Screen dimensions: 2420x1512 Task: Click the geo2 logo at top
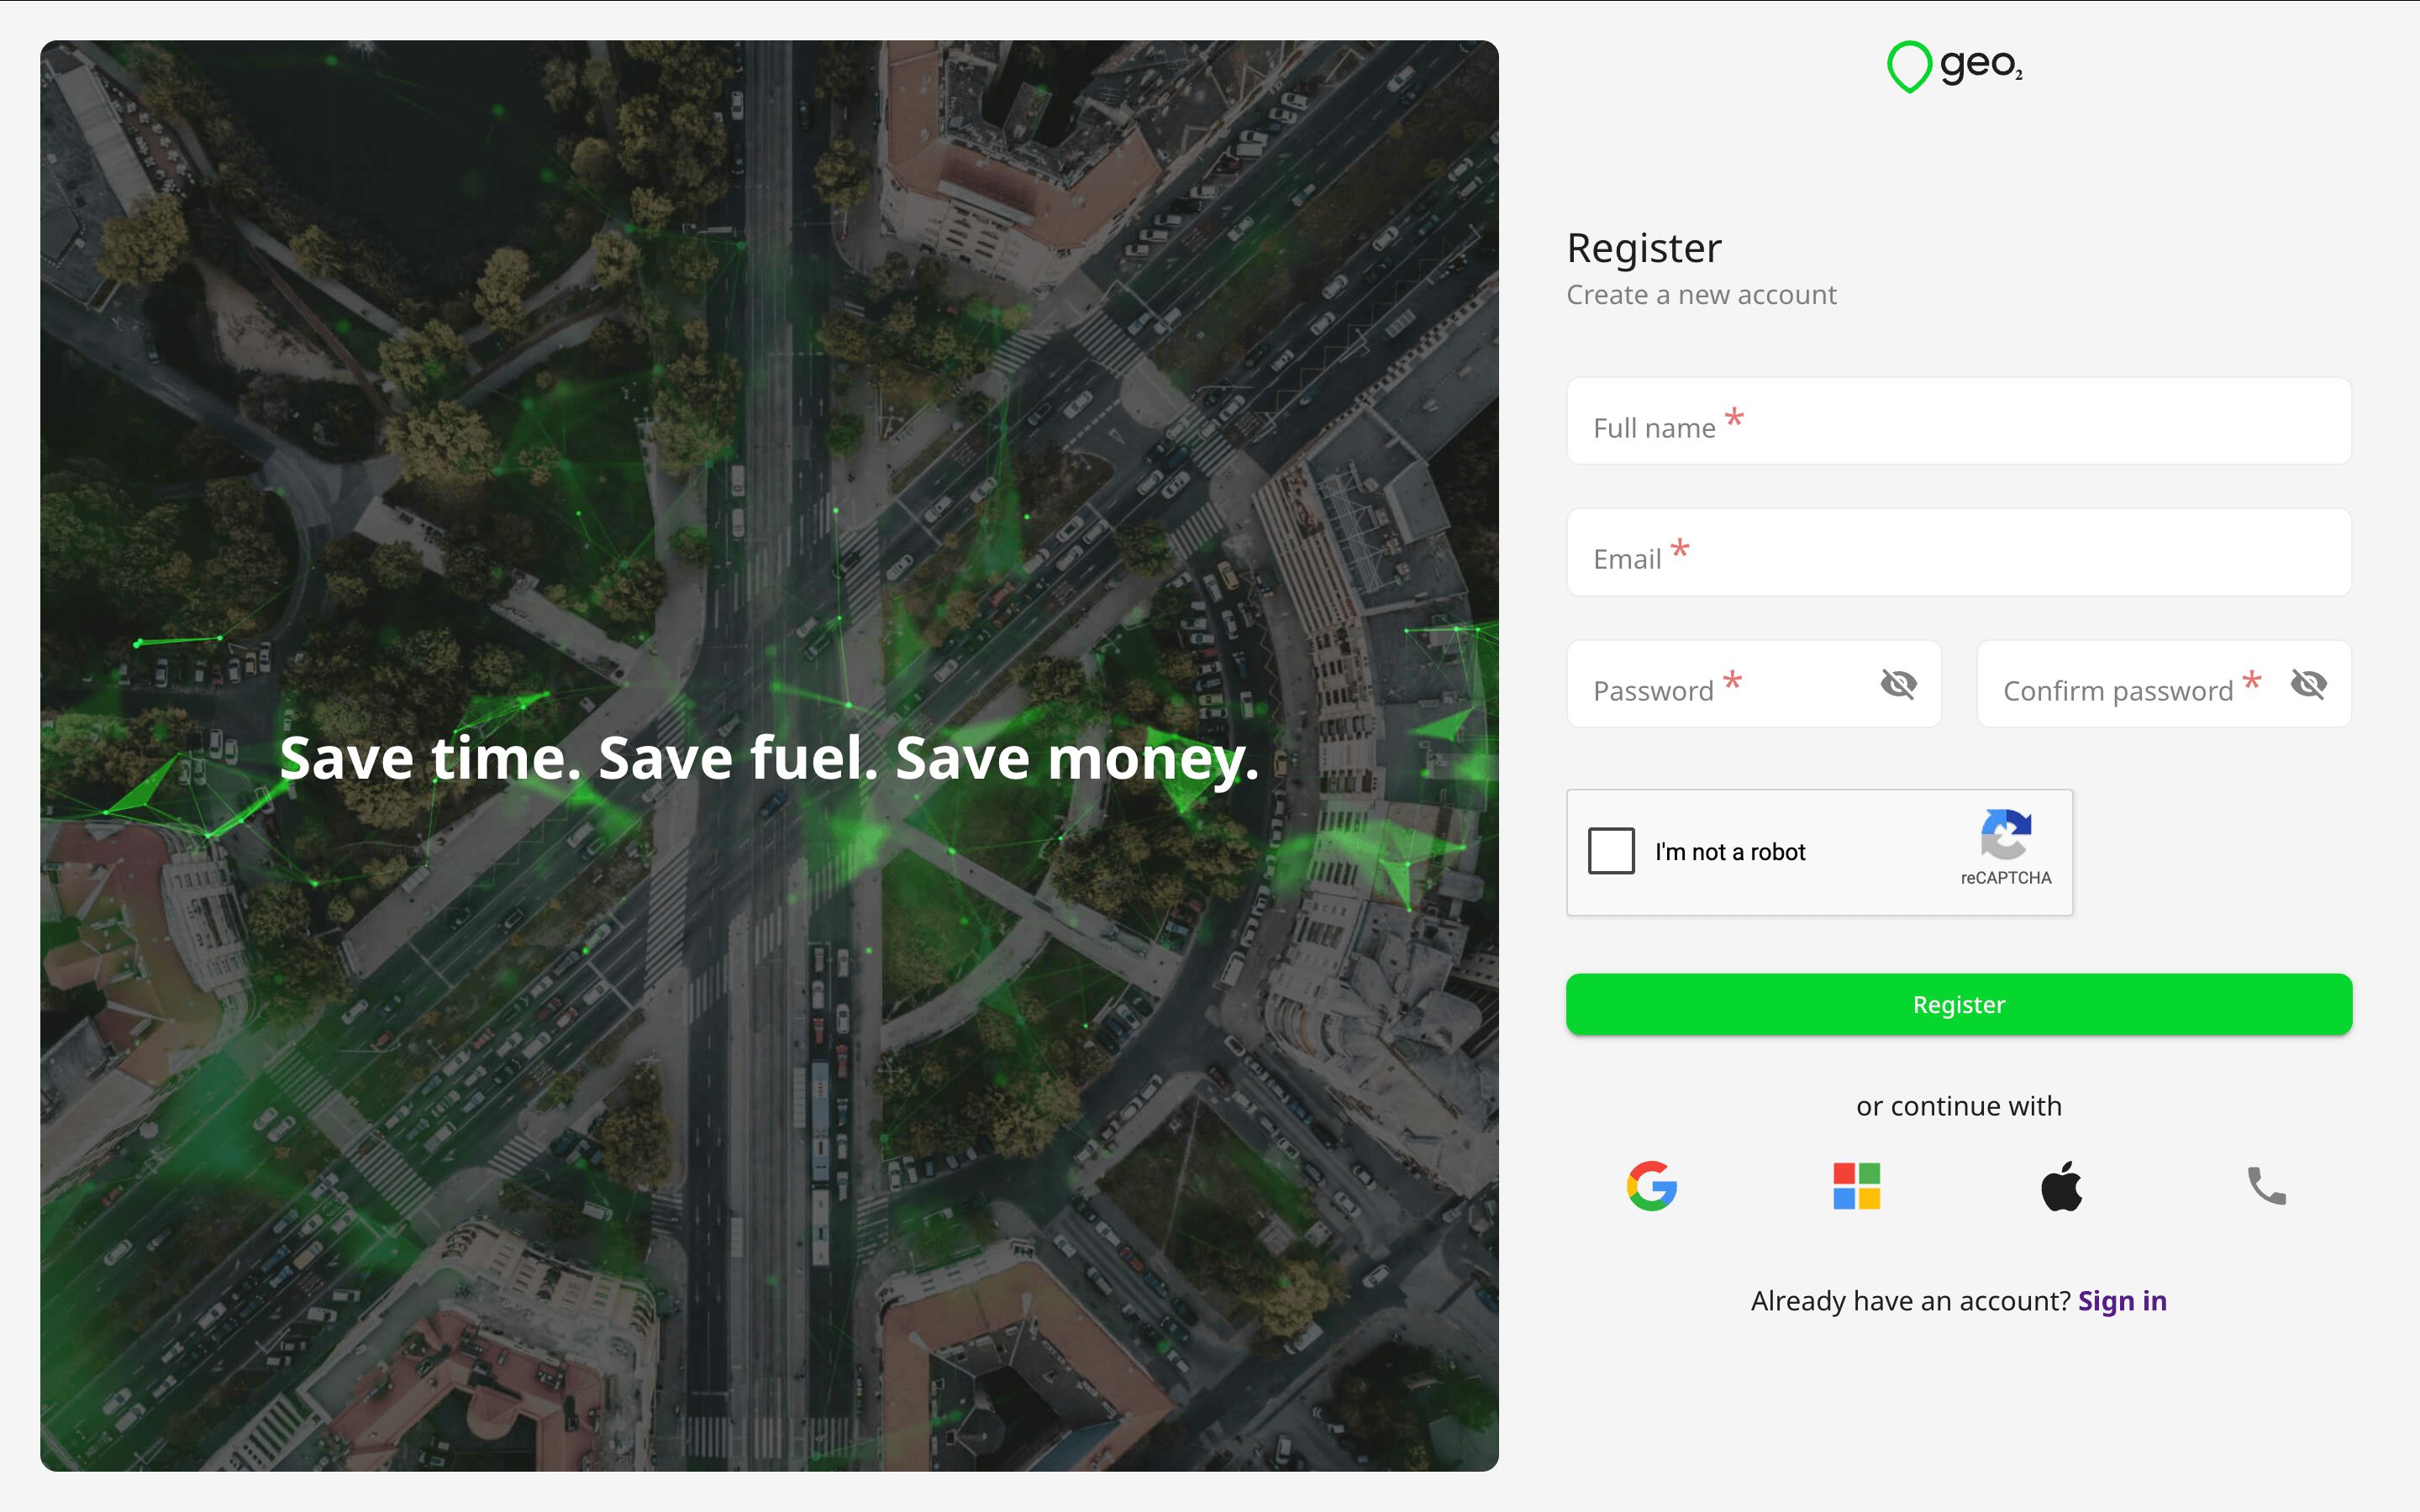(1955, 66)
